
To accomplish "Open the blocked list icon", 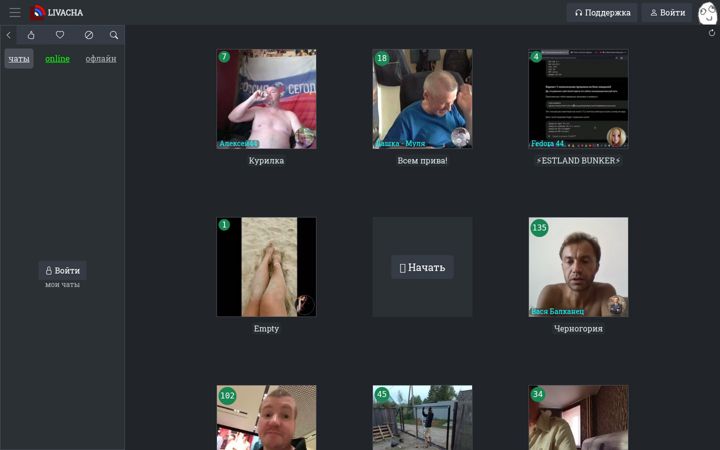I will click(89, 35).
